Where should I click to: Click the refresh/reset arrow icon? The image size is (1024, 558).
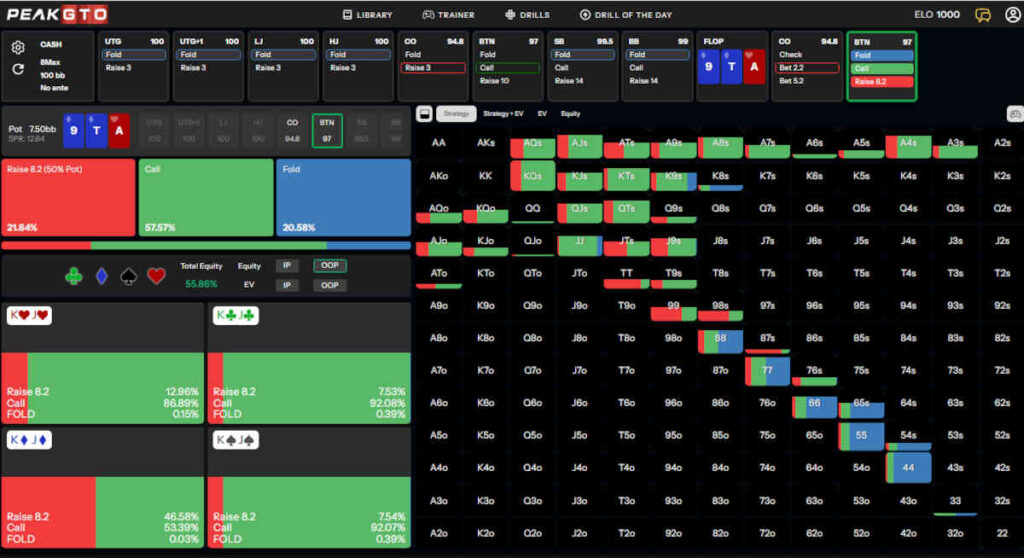(18, 69)
